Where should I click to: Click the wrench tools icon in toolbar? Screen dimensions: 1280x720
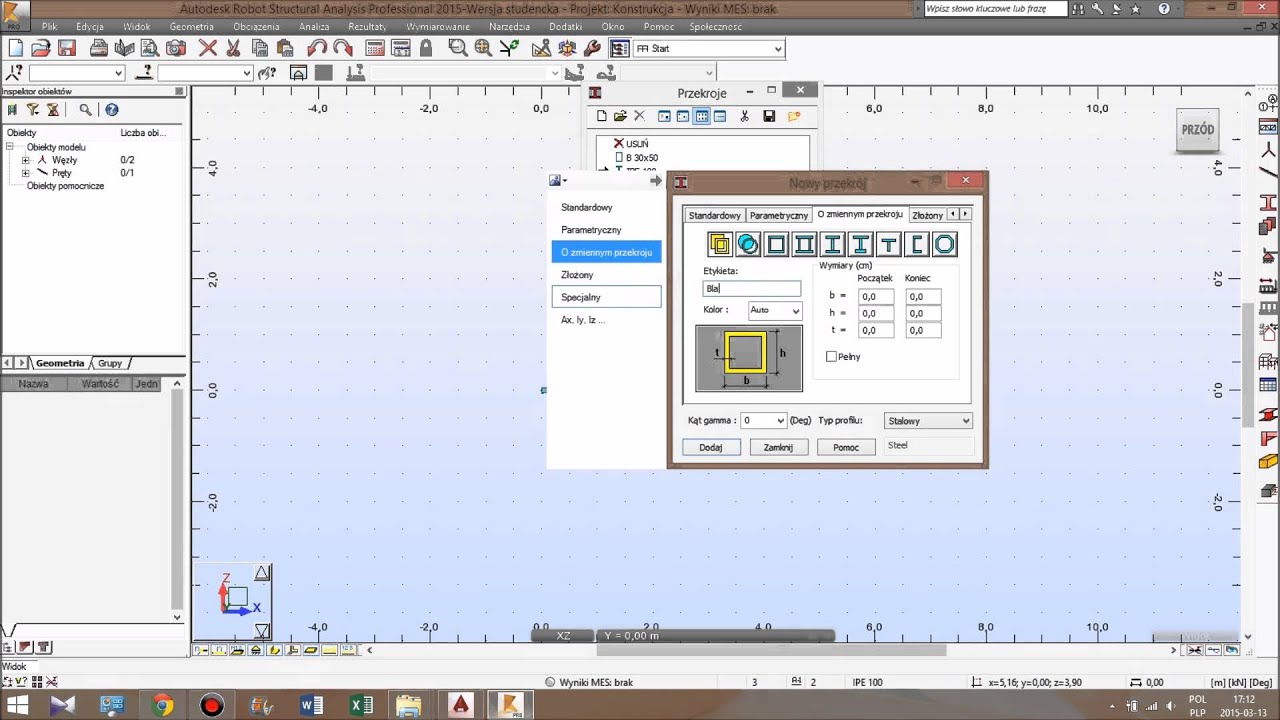point(591,48)
